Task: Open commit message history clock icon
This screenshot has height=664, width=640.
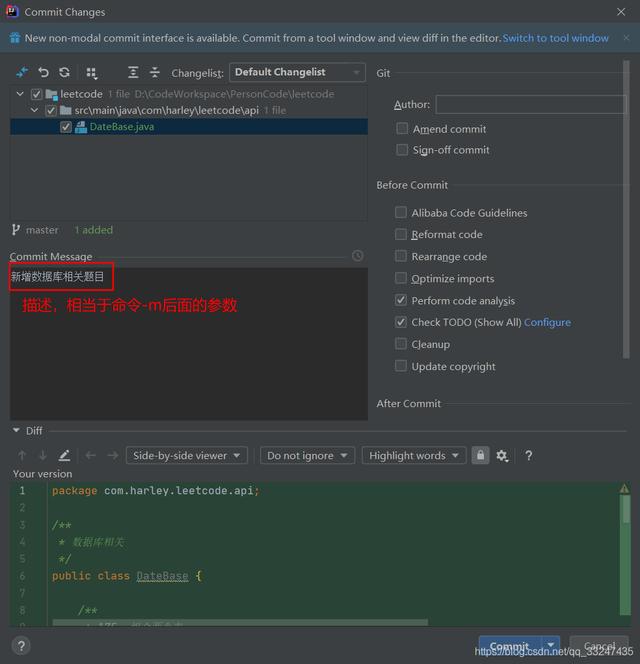Action: click(357, 256)
